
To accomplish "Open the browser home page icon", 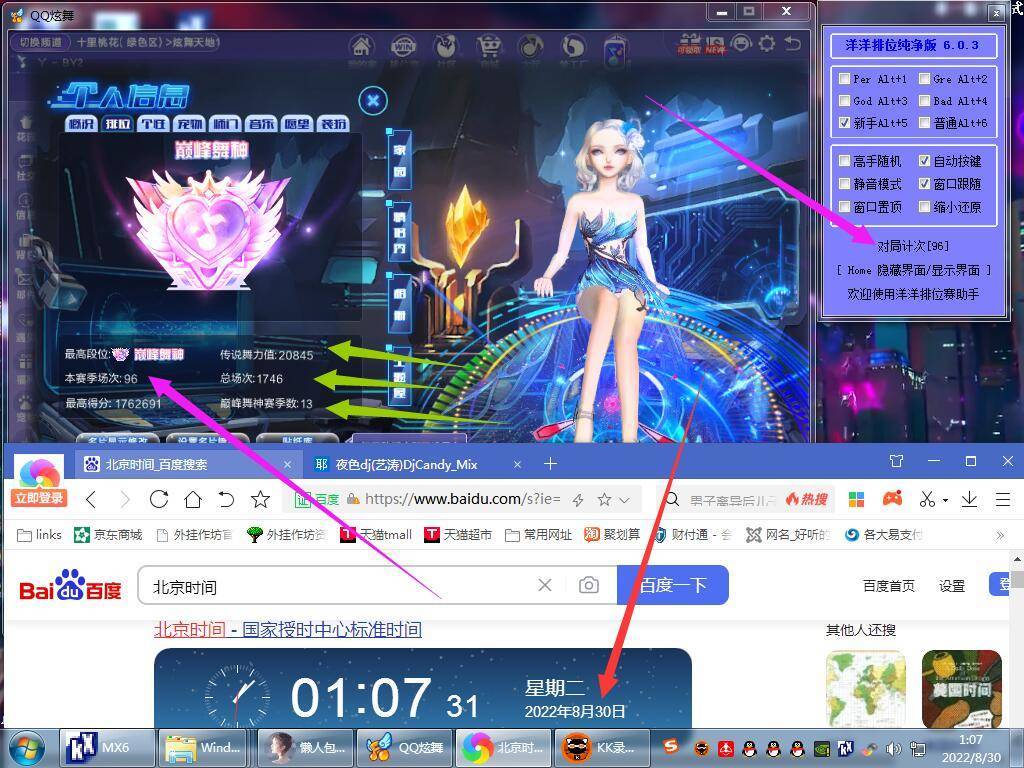I will (x=193, y=500).
